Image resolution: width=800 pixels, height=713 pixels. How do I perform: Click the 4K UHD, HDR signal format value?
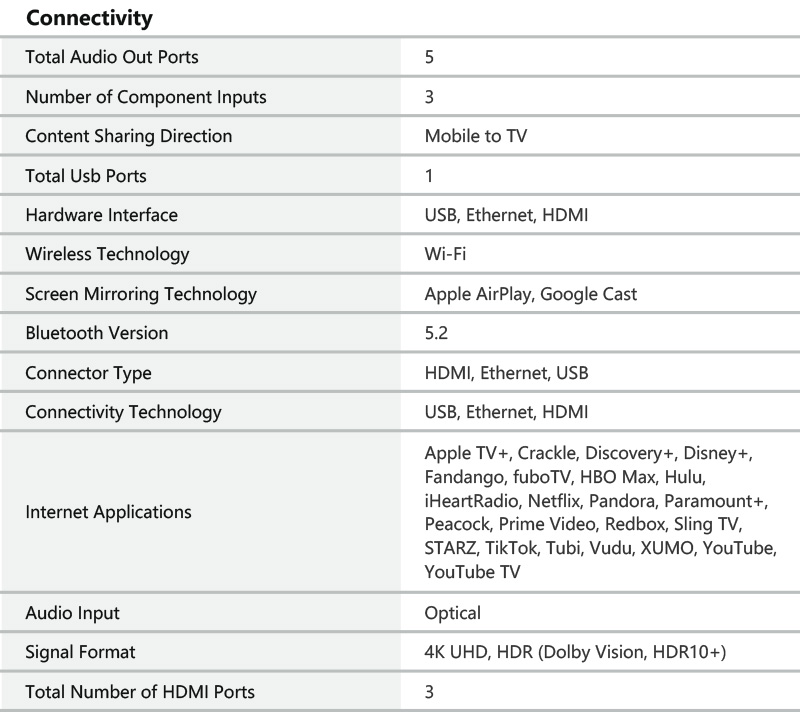(x=575, y=652)
